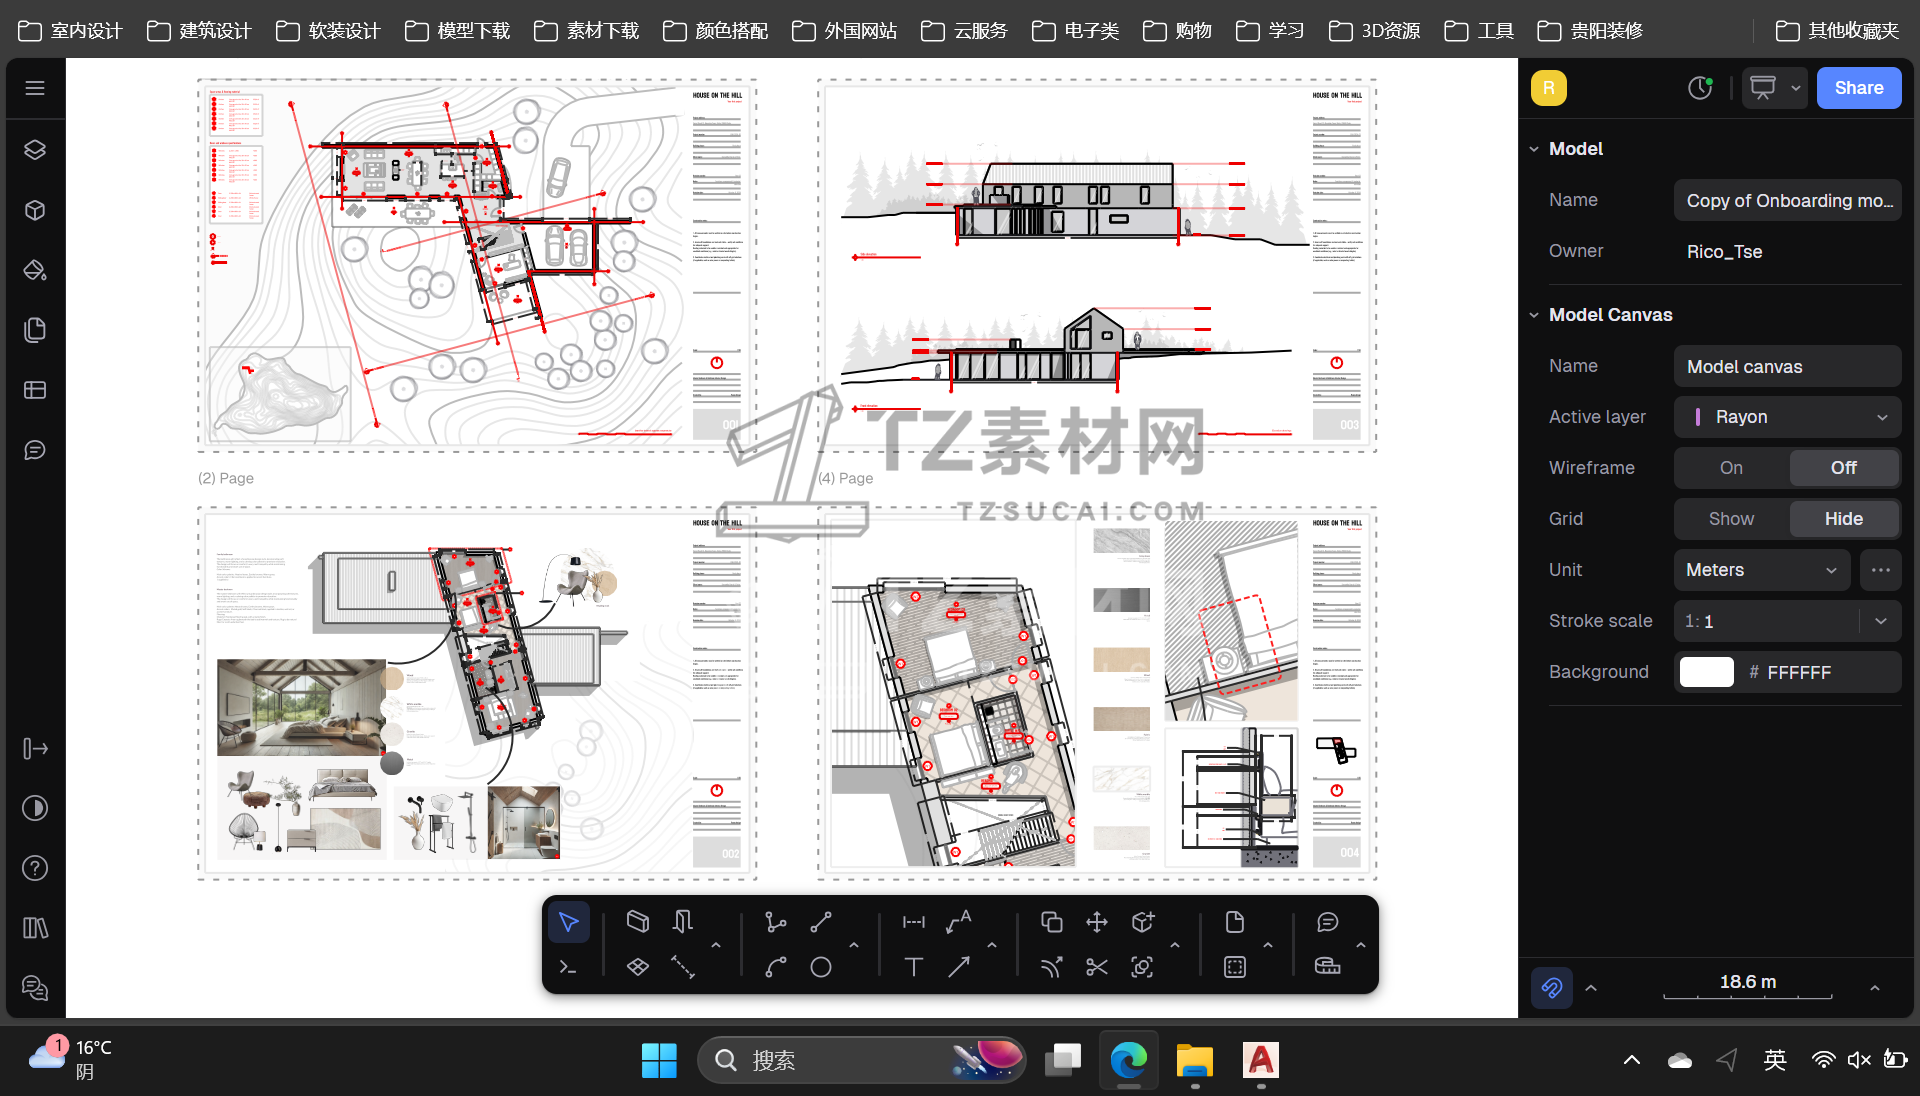1920x1096 pixels.
Task: Open the 素材下载 bookmark folder
Action: 587,31
